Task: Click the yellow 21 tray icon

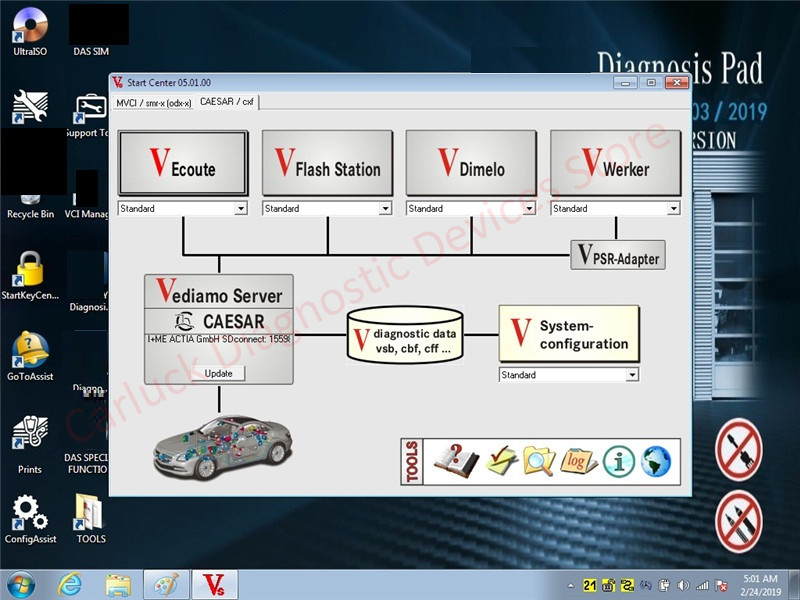Action: (590, 585)
